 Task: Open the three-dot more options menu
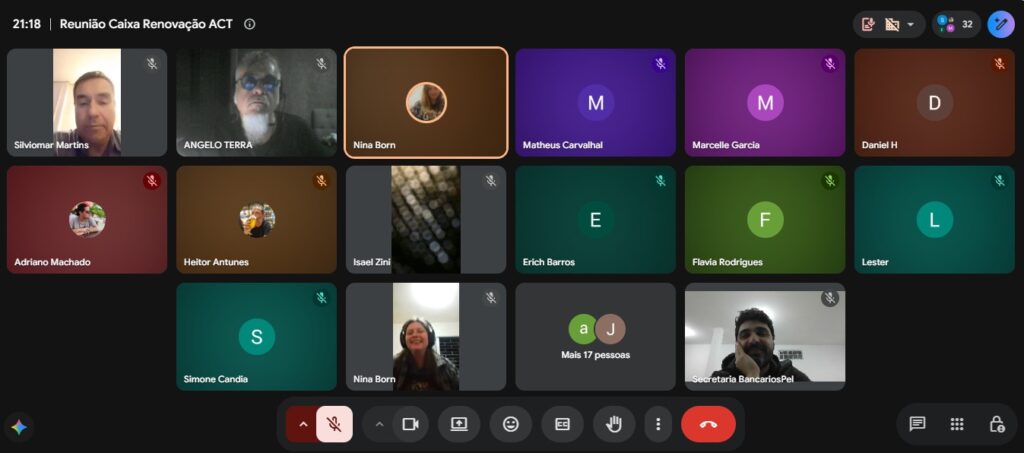(x=658, y=424)
